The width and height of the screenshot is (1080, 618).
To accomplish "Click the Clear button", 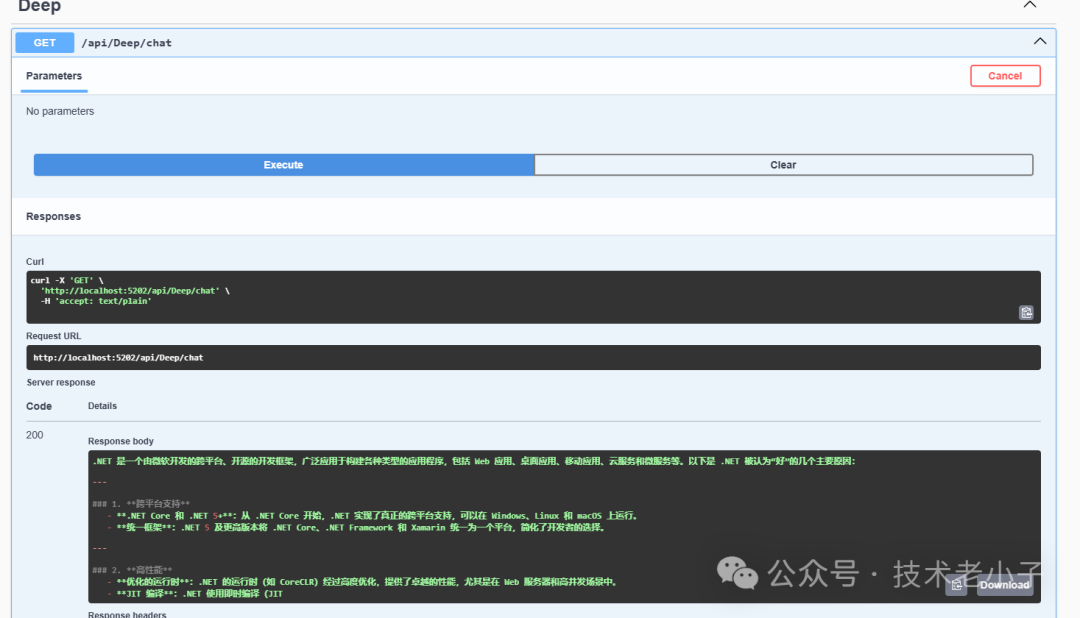I will pos(783,165).
